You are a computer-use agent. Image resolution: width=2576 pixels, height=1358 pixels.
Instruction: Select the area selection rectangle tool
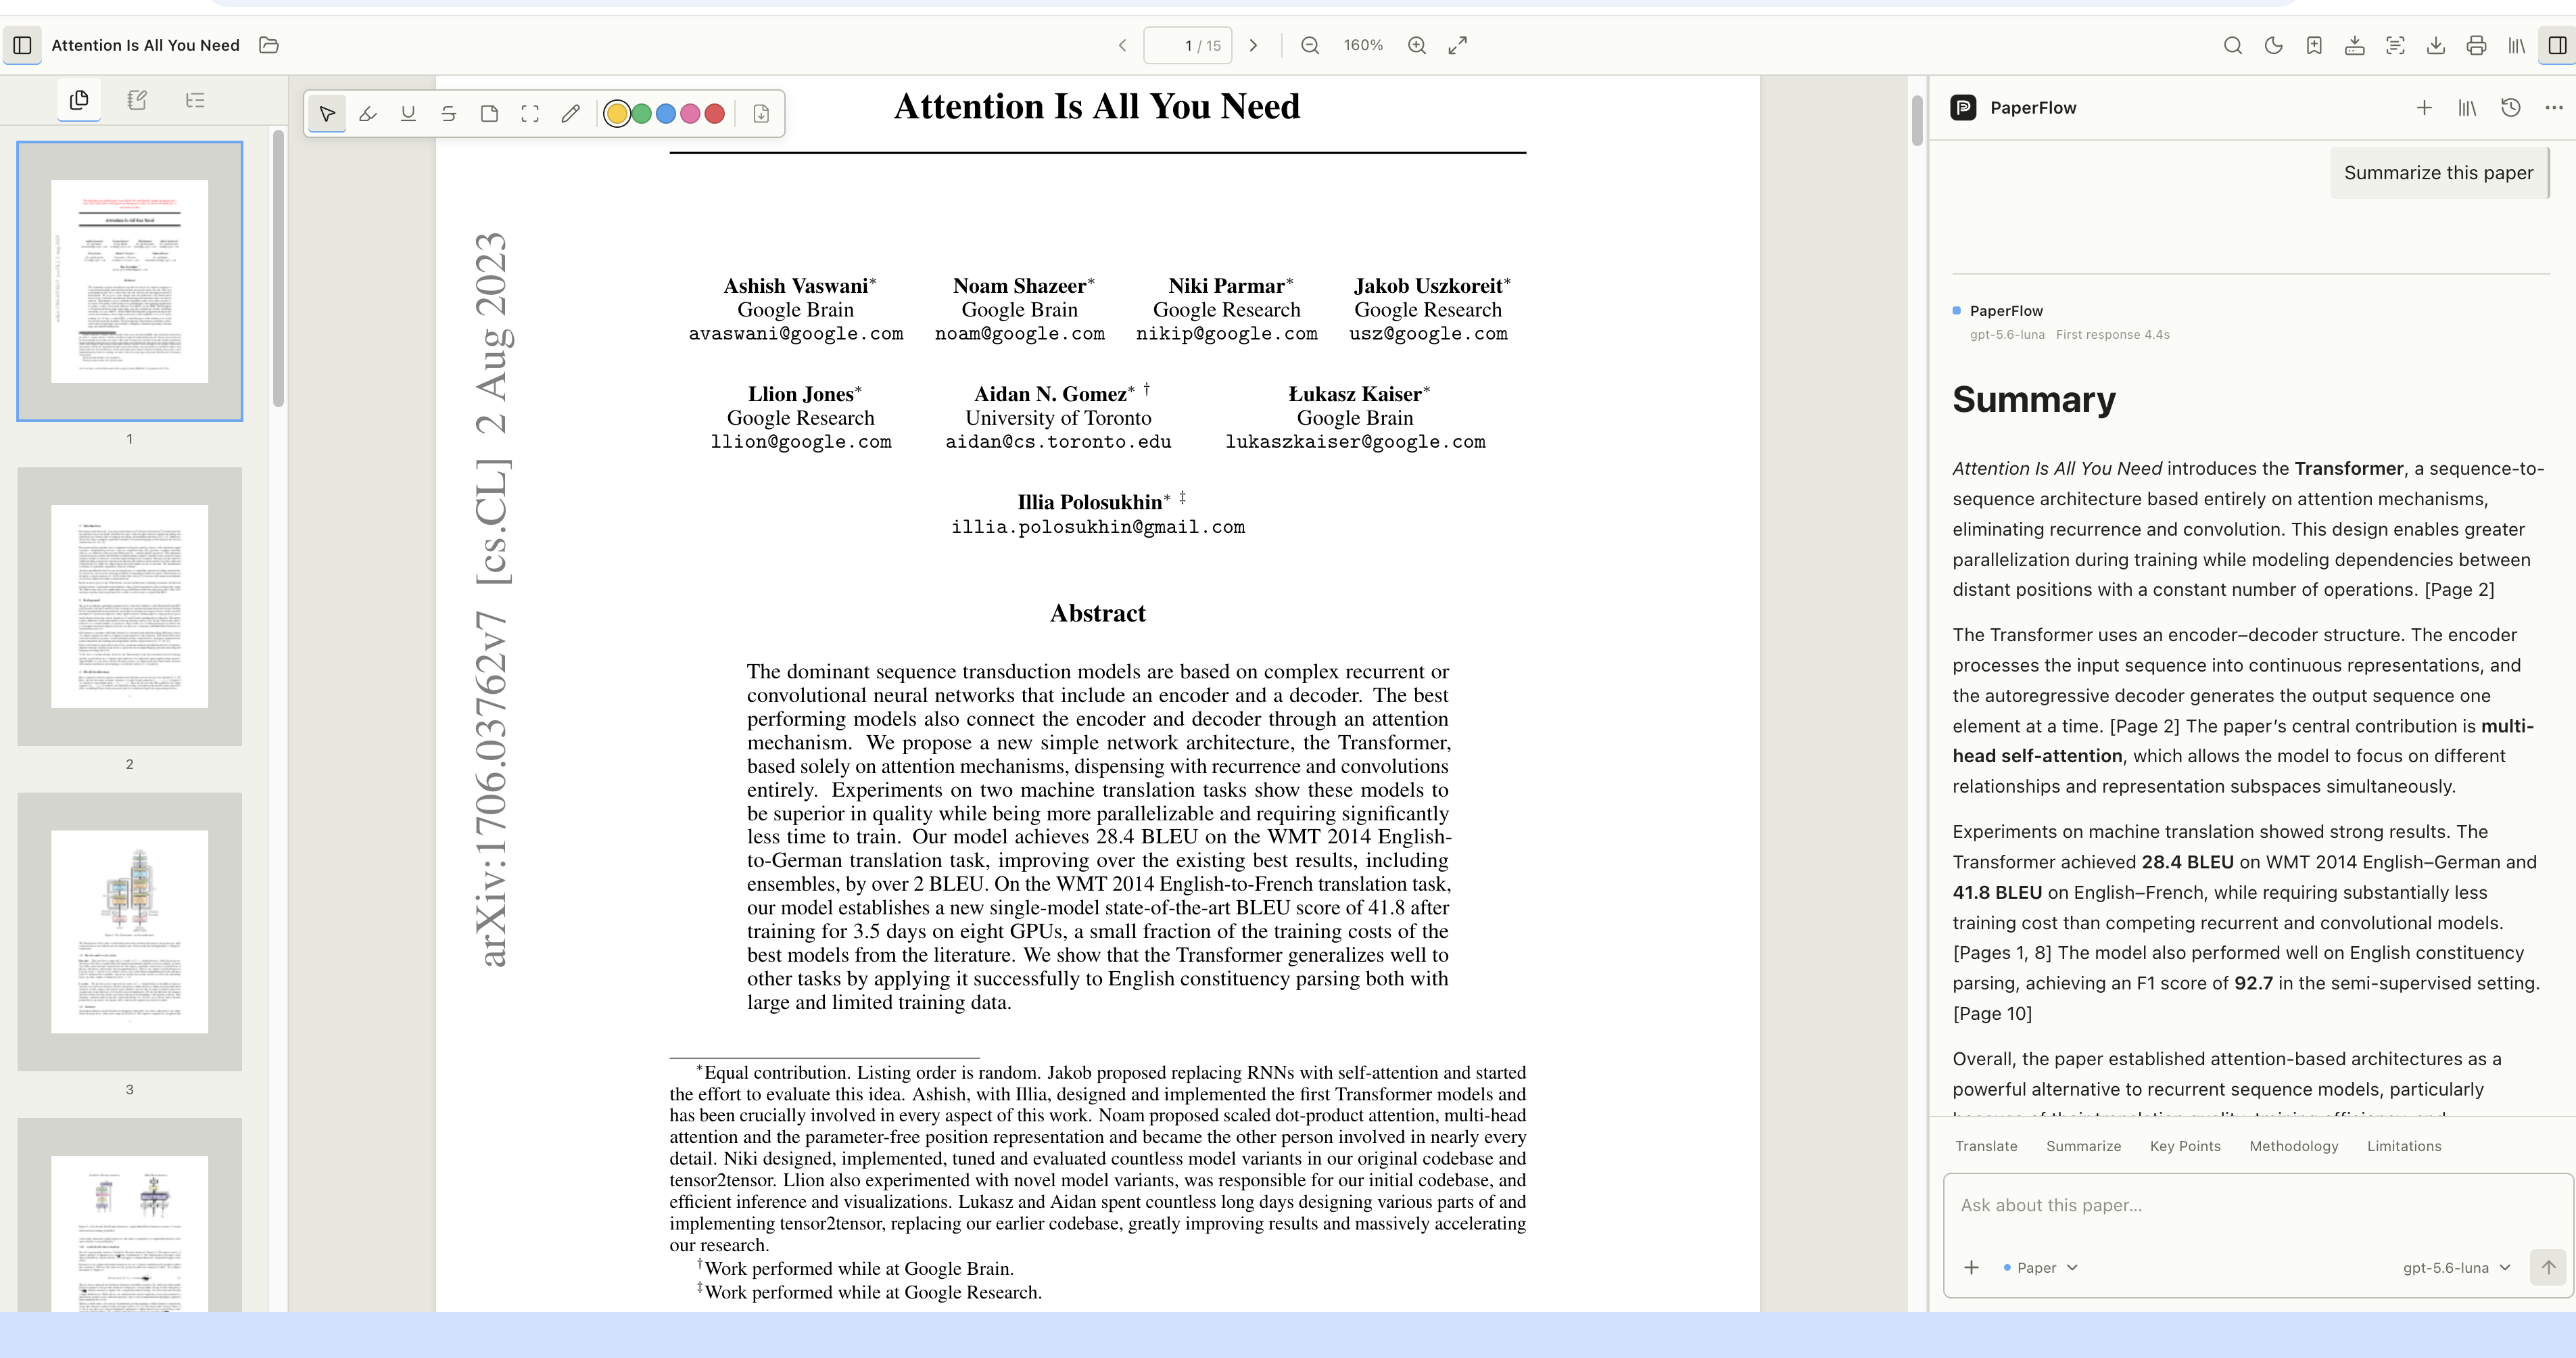(530, 114)
